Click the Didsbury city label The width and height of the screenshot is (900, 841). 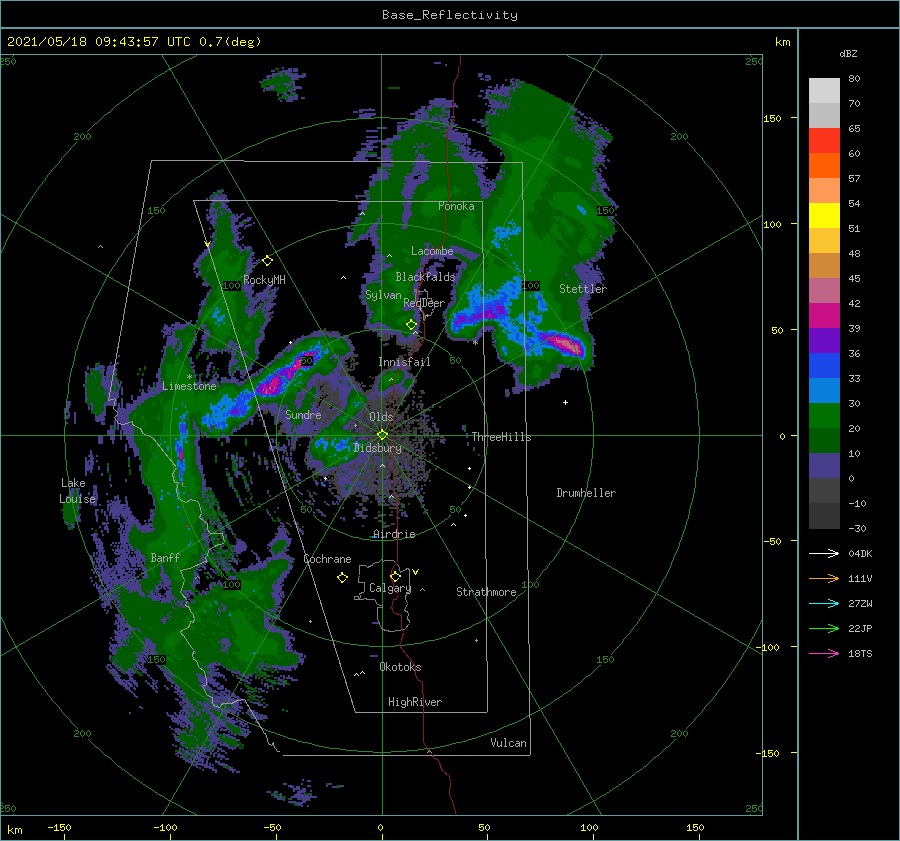click(x=377, y=448)
